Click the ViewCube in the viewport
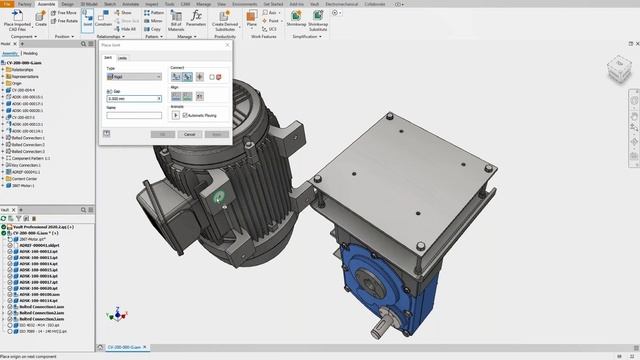The image size is (640, 360). point(619,69)
